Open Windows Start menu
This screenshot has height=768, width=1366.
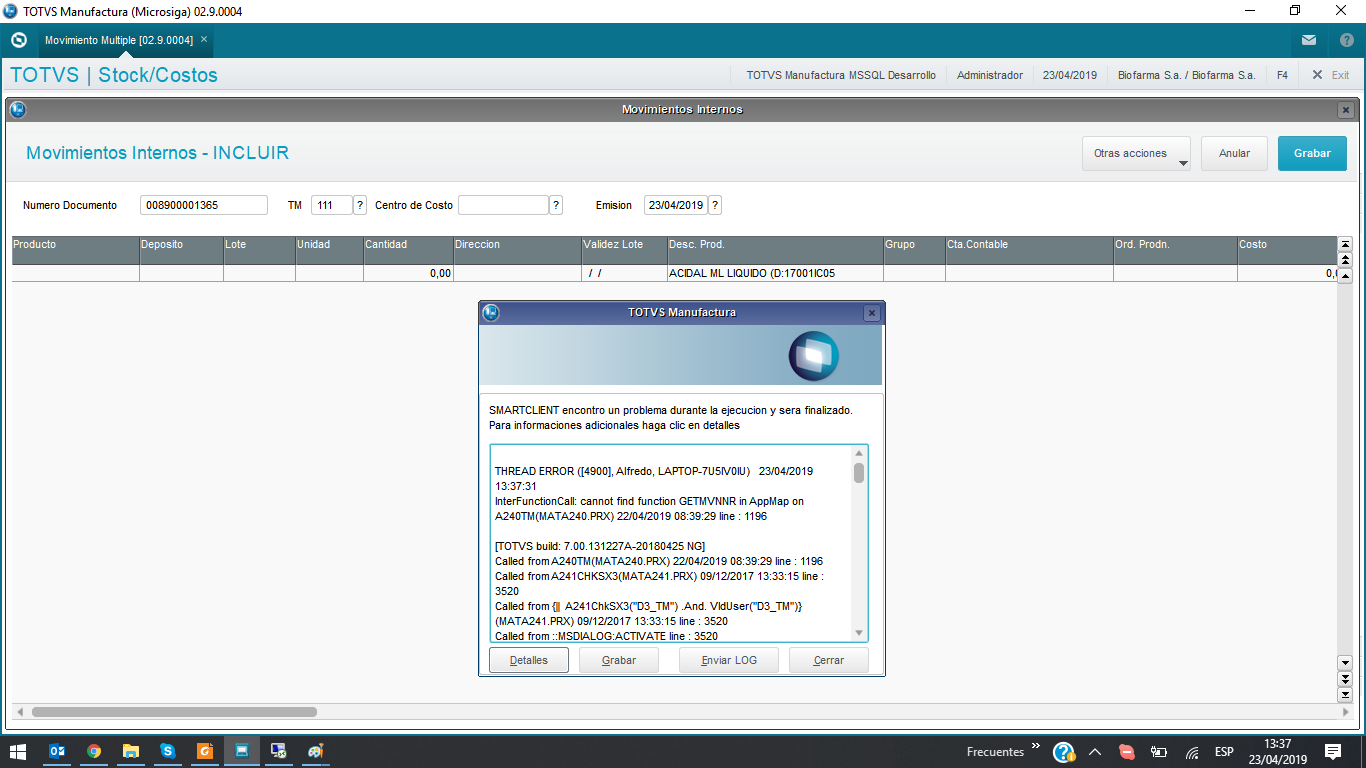[x=18, y=751]
